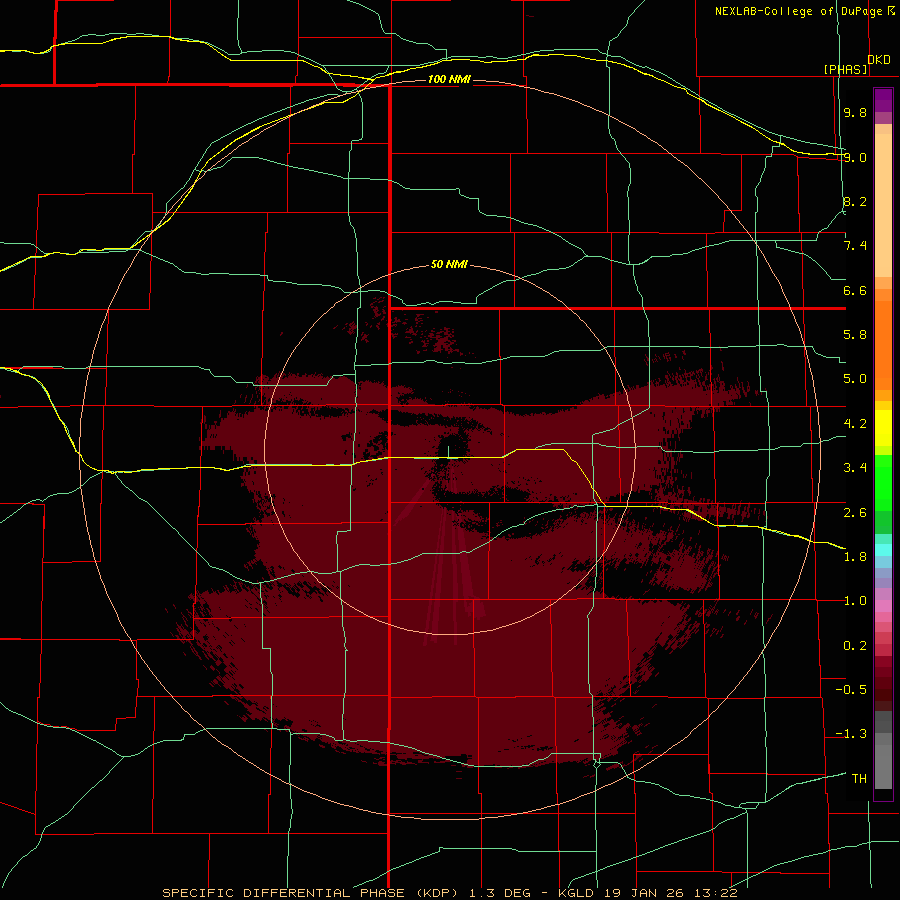Screen dimensions: 900x900
Task: Click the light peach color bar segment
Action: coord(883,207)
